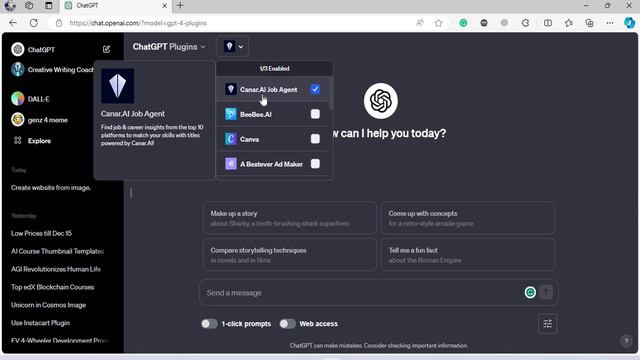
Task: Click the A Bestever Ad Maker icon
Action: (x=231, y=164)
